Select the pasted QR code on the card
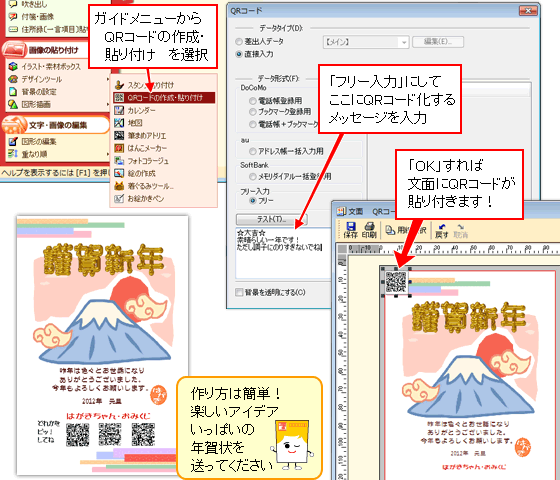The height and width of the screenshot is (480, 560). [396, 282]
